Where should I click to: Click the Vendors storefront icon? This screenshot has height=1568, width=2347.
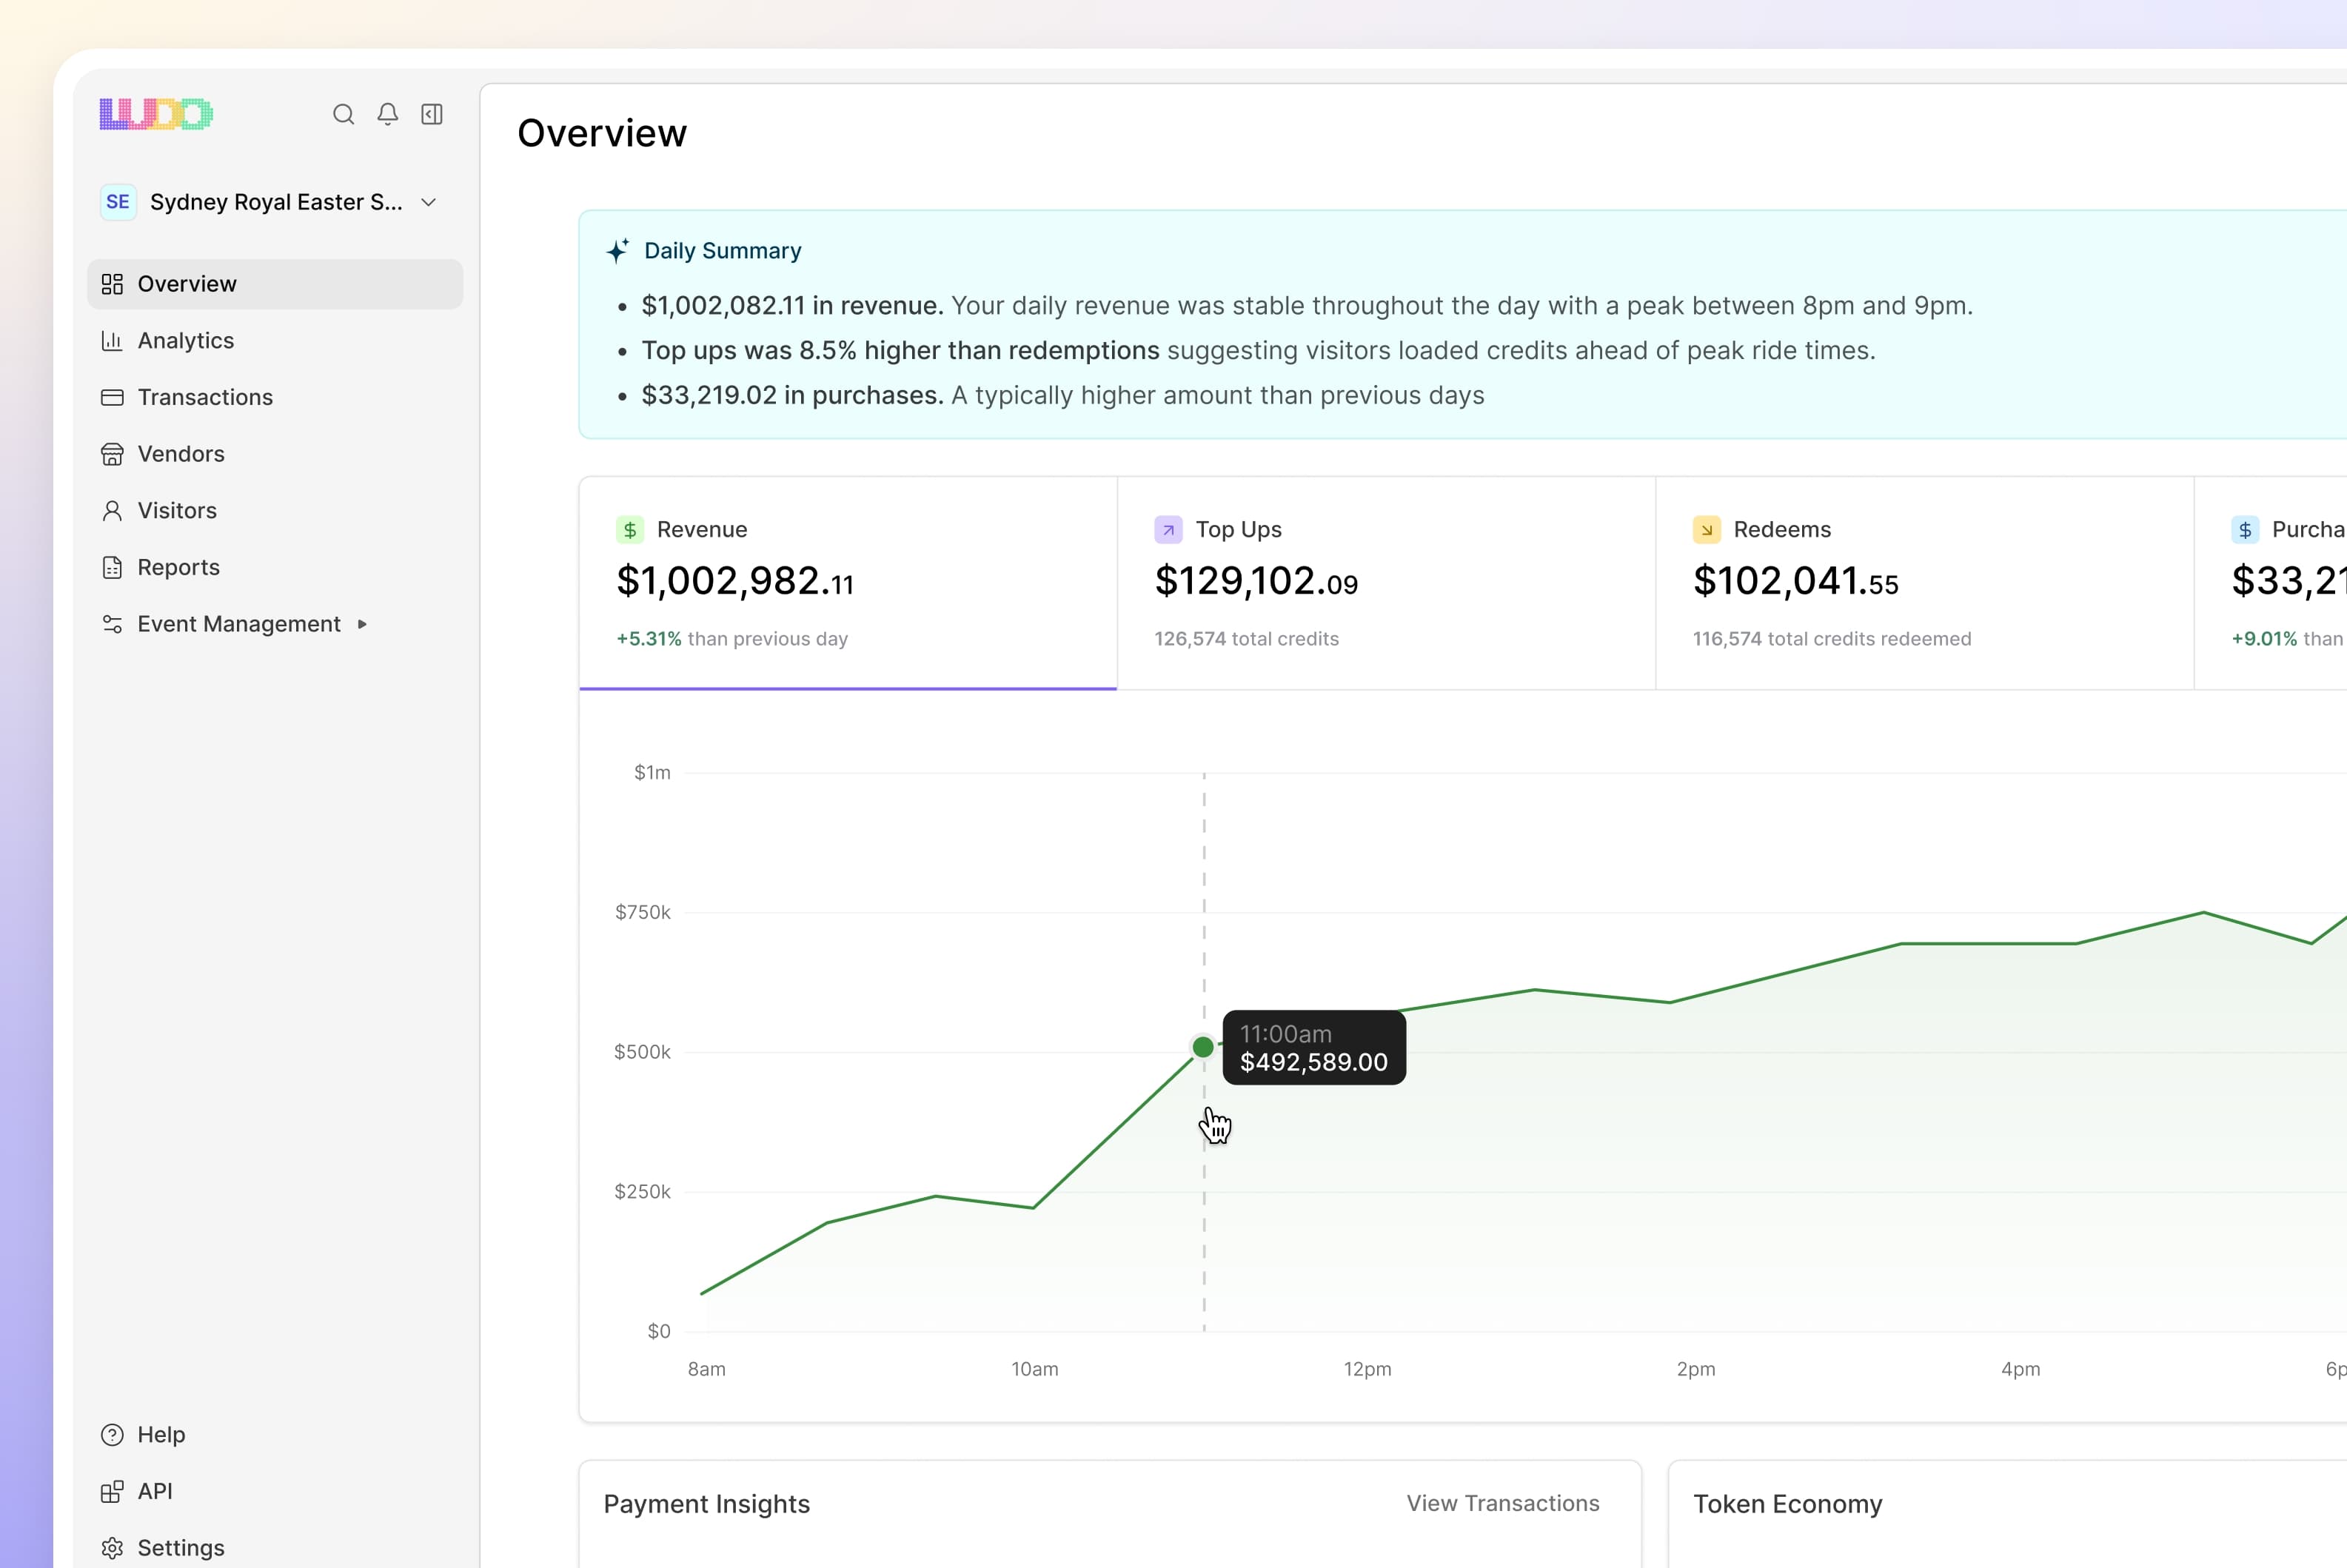pyautogui.click(x=113, y=453)
